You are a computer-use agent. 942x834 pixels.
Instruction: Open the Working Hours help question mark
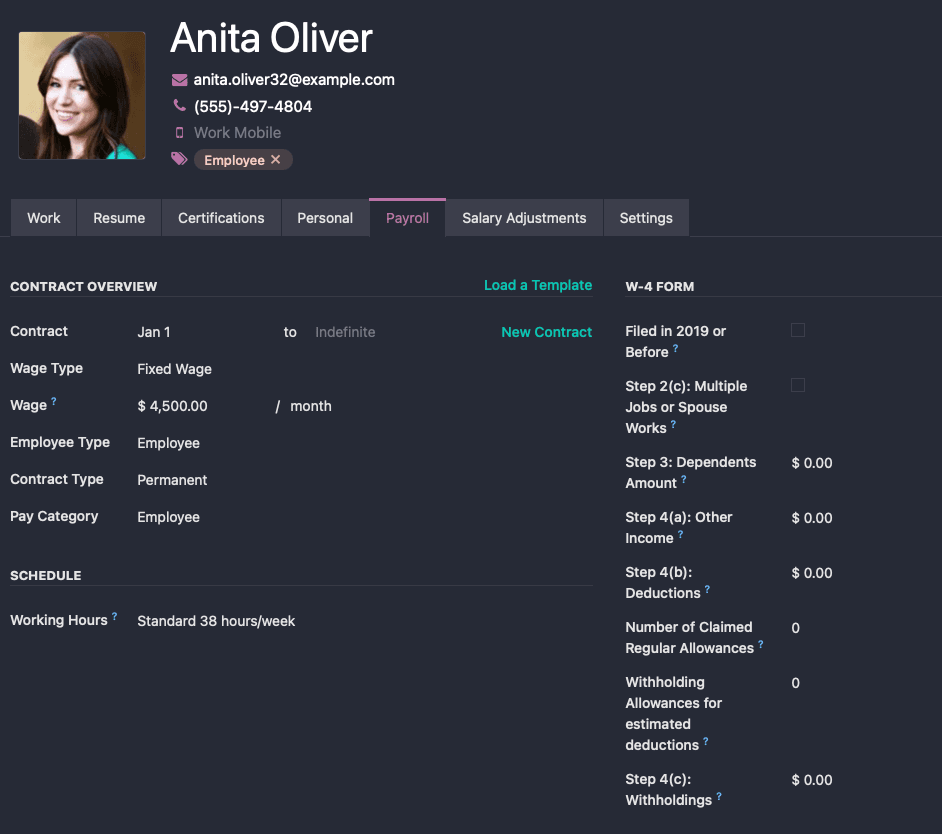[x=114, y=616]
